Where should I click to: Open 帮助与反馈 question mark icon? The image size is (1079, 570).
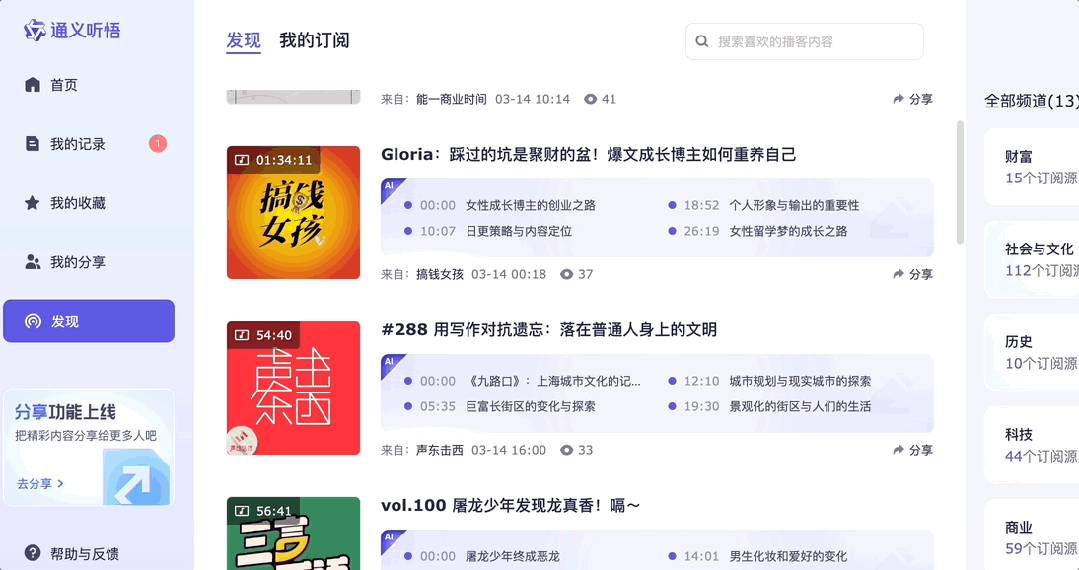pos(32,553)
